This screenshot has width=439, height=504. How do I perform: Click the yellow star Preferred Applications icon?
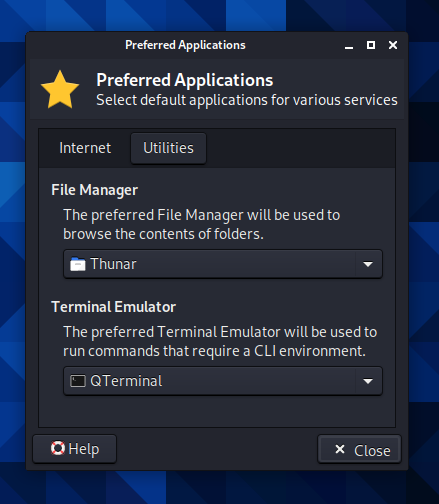point(60,90)
